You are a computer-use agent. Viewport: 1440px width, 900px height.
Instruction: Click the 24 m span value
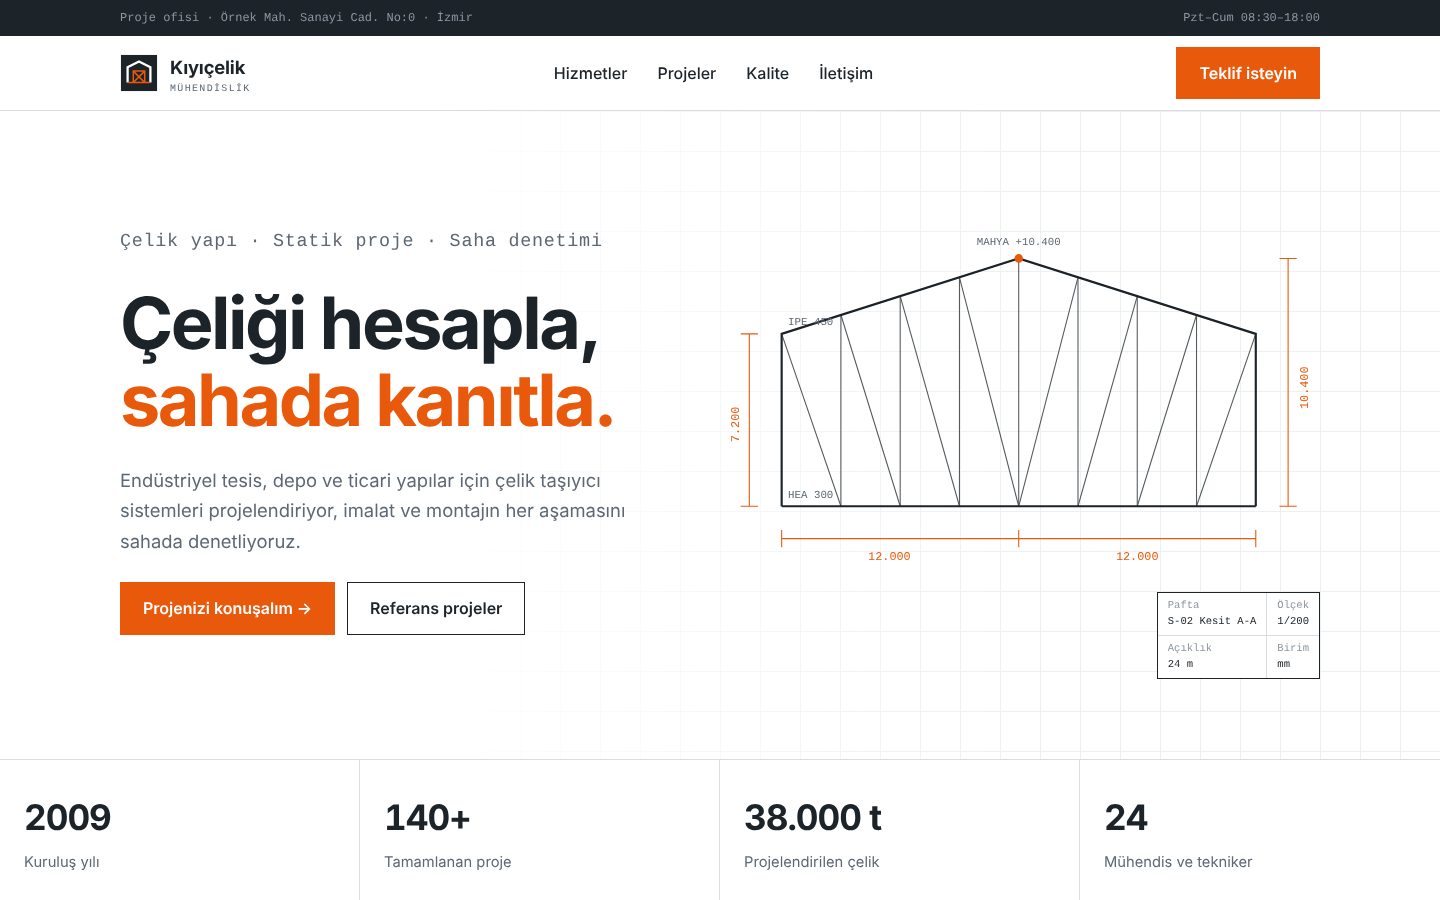coord(1180,664)
